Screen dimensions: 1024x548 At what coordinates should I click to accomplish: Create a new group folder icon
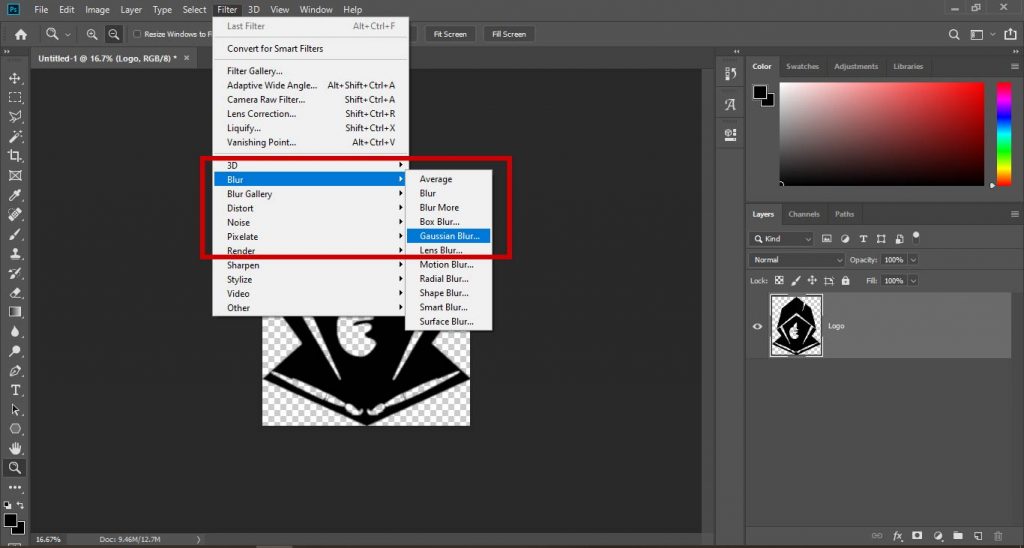[957, 536]
